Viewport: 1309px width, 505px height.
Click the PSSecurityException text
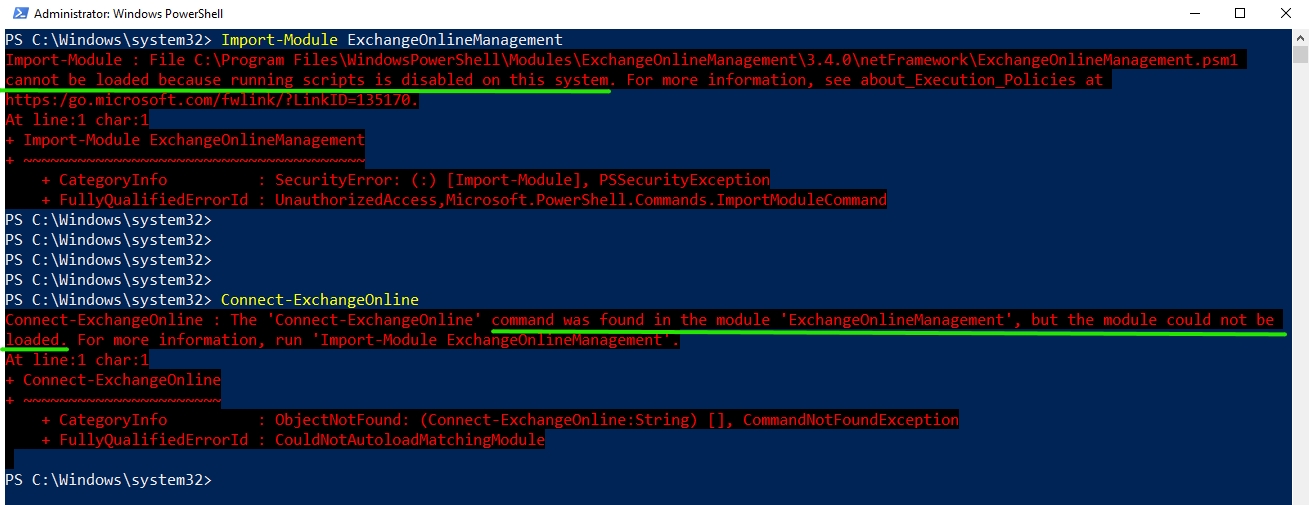coord(684,180)
